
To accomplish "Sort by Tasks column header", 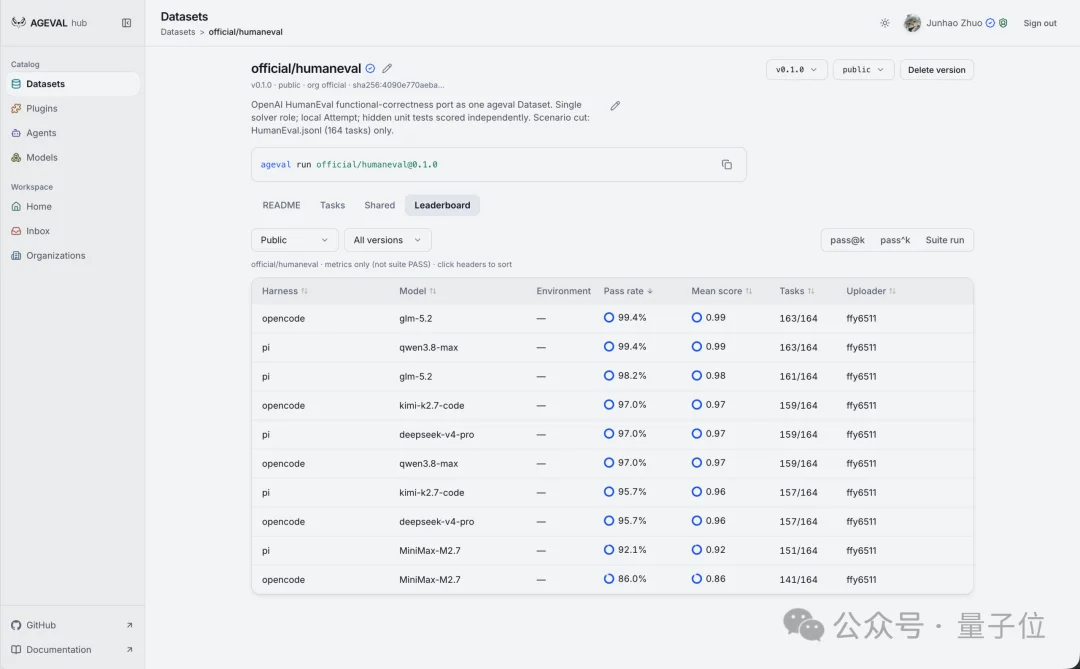I will coord(797,291).
